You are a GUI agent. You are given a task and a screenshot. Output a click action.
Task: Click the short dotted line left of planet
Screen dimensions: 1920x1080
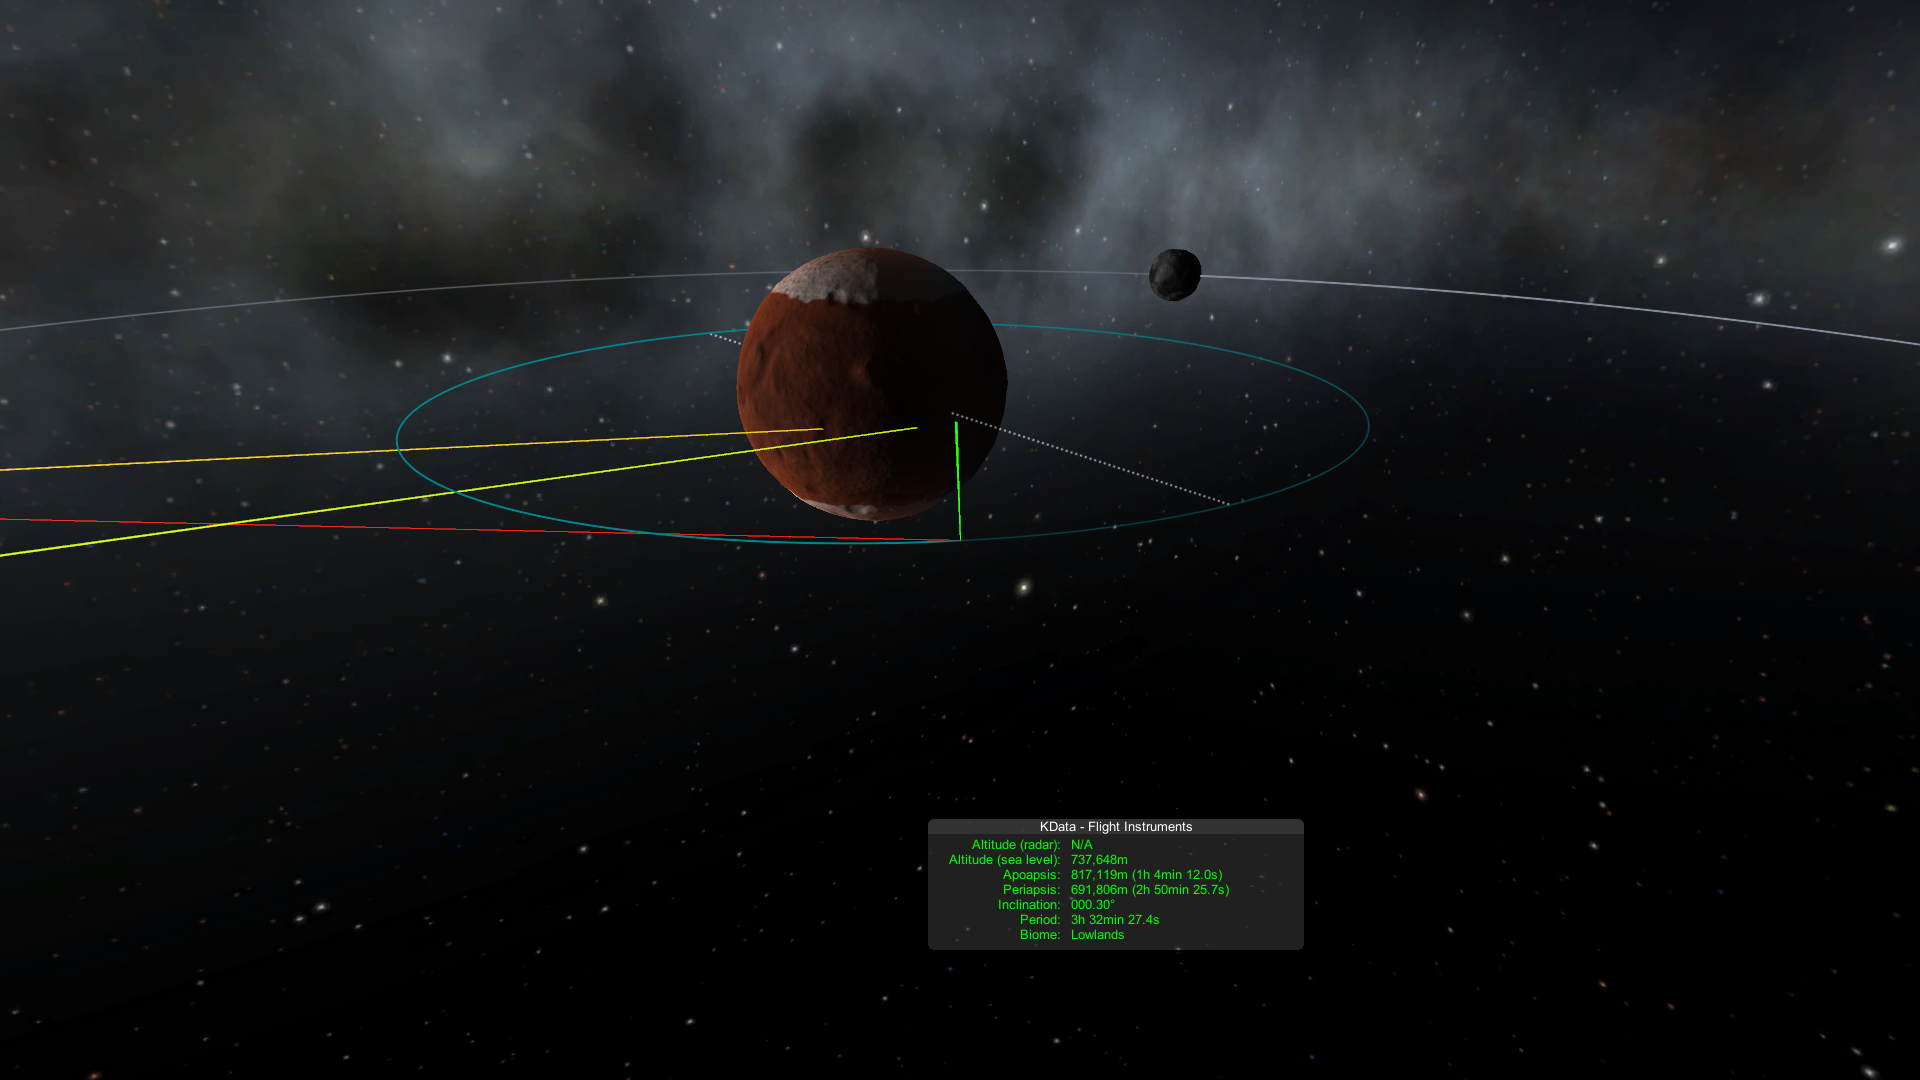(x=726, y=339)
